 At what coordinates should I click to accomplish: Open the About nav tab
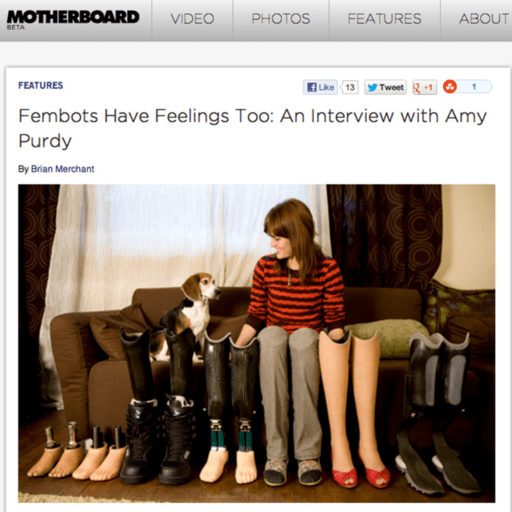point(483,19)
